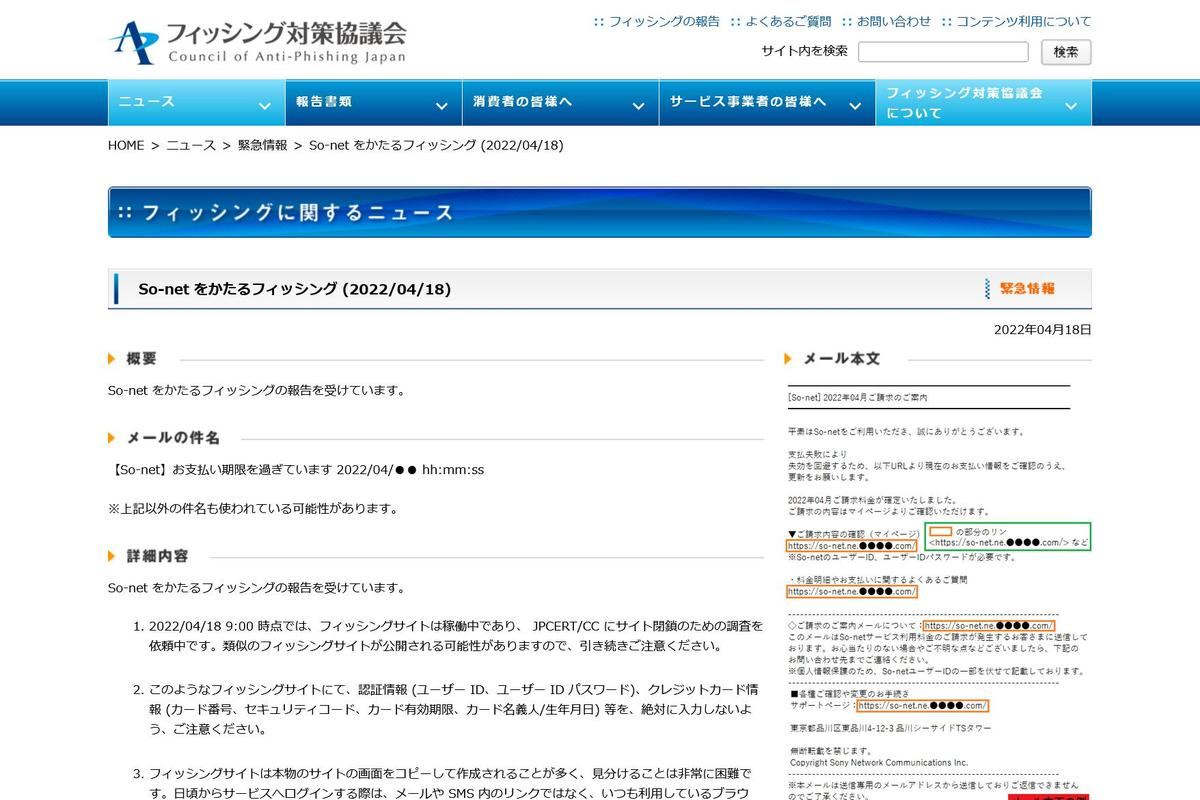This screenshot has height=800, width=1200.
Task: Open the お問い合わせ link
Action: pos(894,21)
